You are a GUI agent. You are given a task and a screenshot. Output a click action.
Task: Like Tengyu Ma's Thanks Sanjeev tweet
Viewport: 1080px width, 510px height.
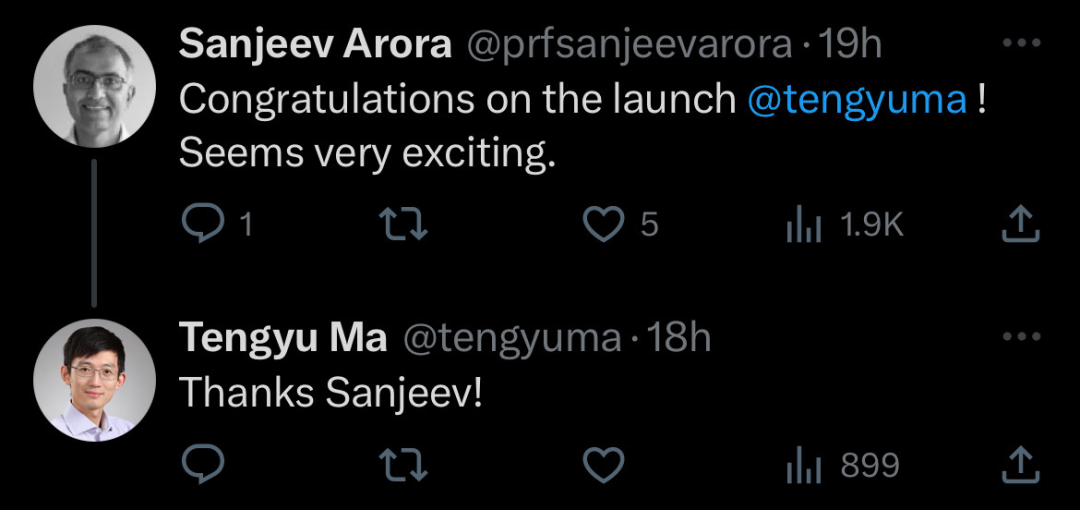(x=603, y=464)
